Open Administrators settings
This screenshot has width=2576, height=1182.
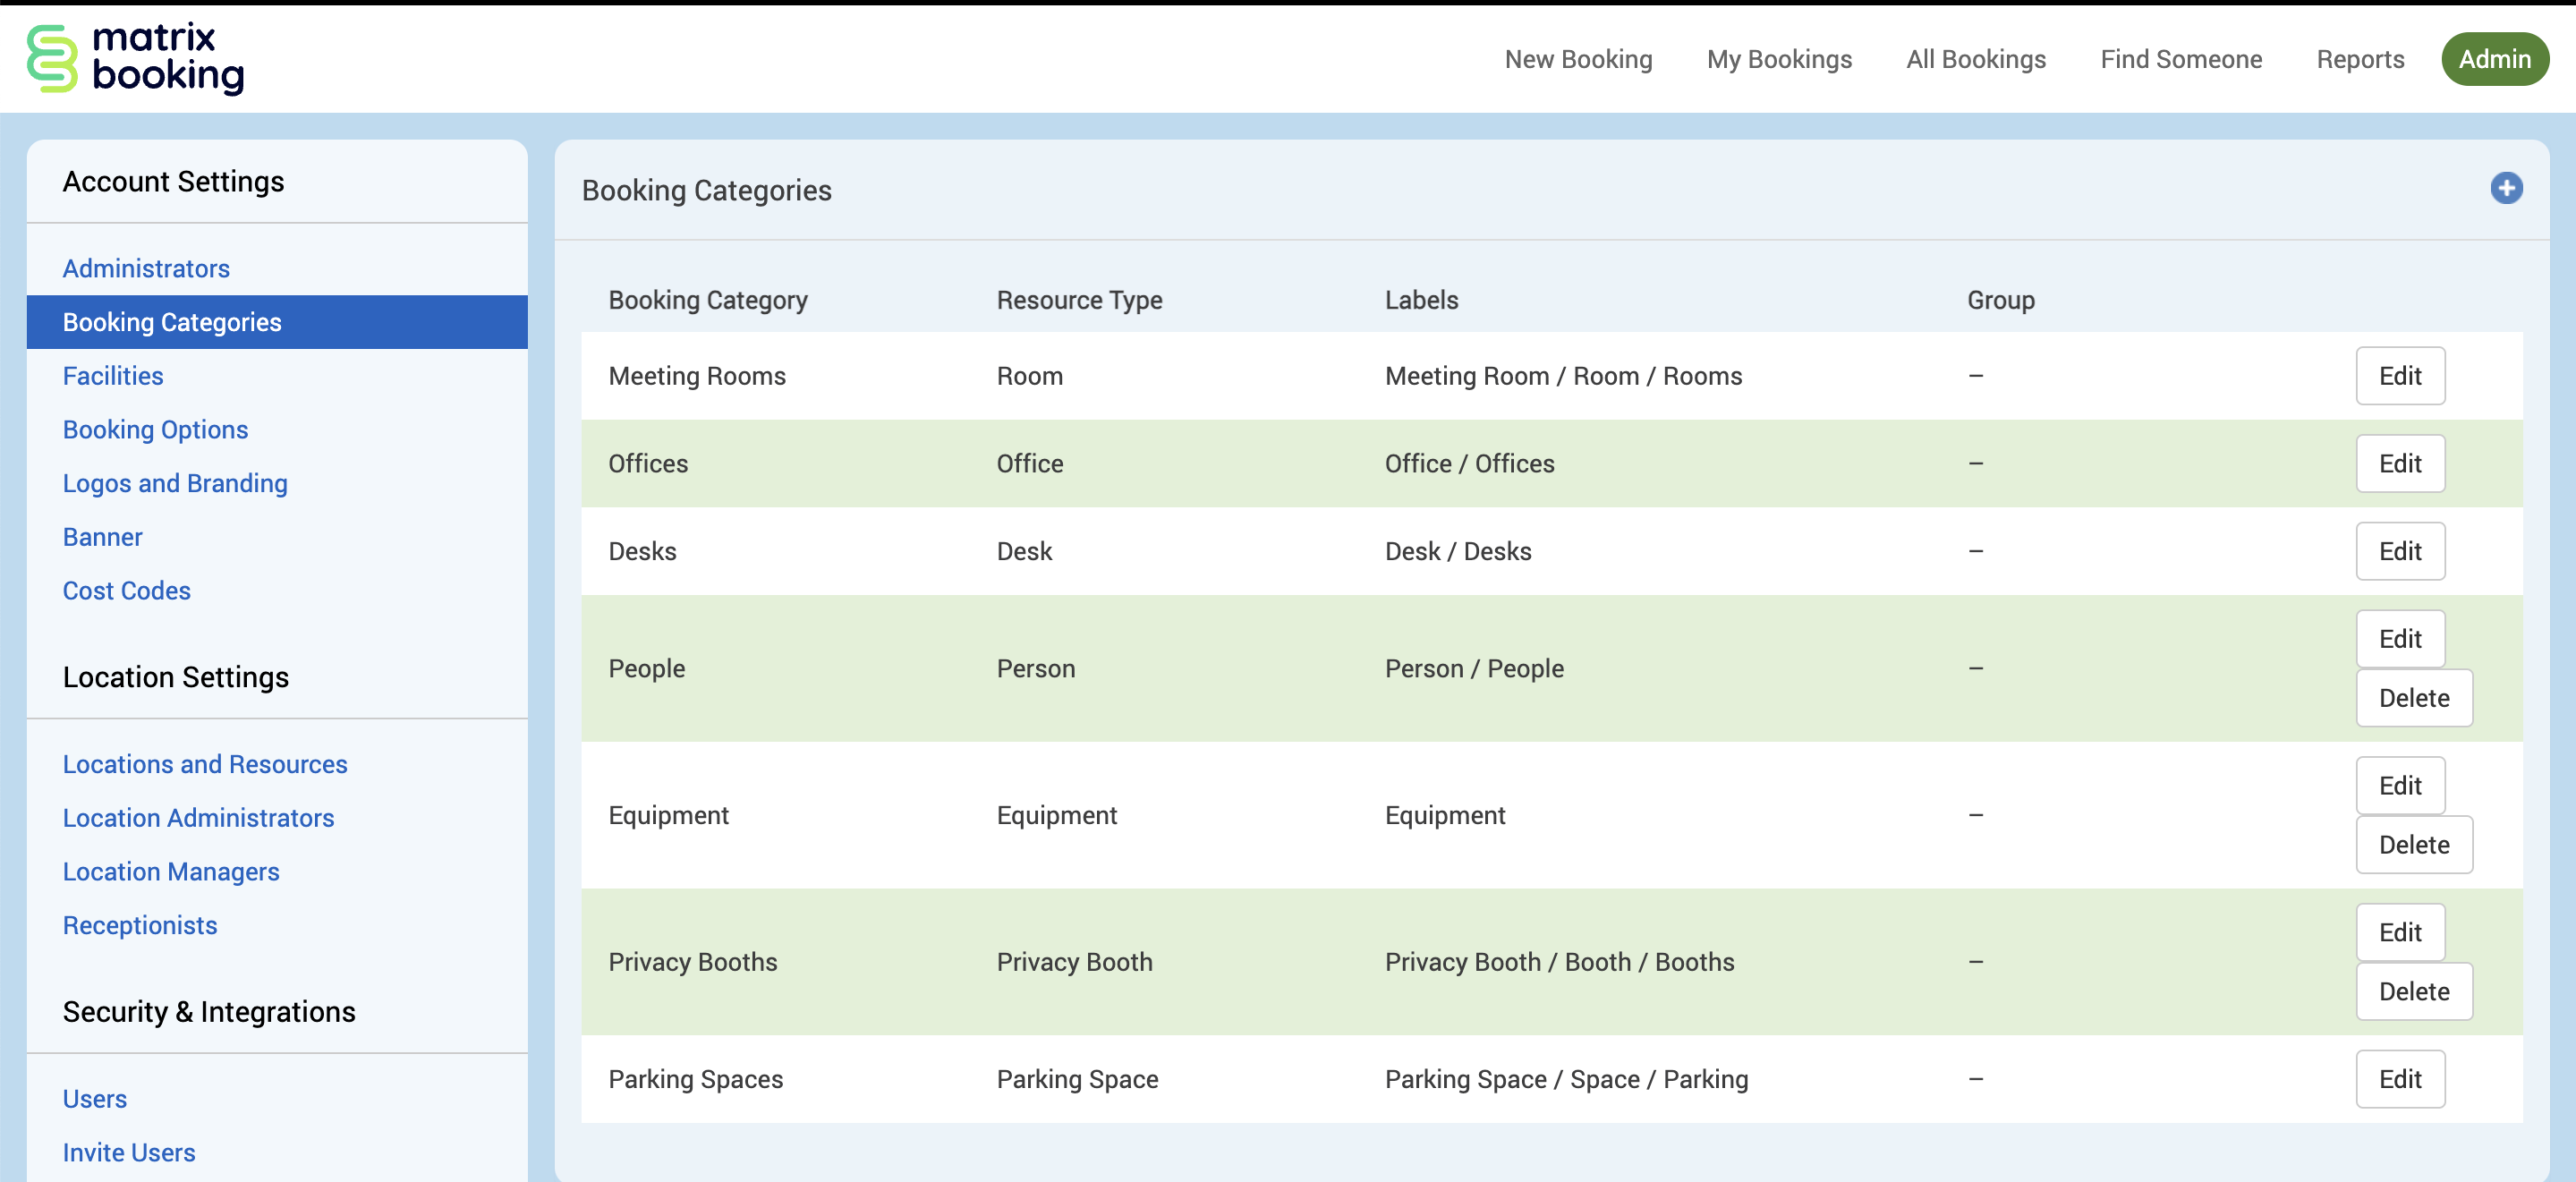click(146, 267)
